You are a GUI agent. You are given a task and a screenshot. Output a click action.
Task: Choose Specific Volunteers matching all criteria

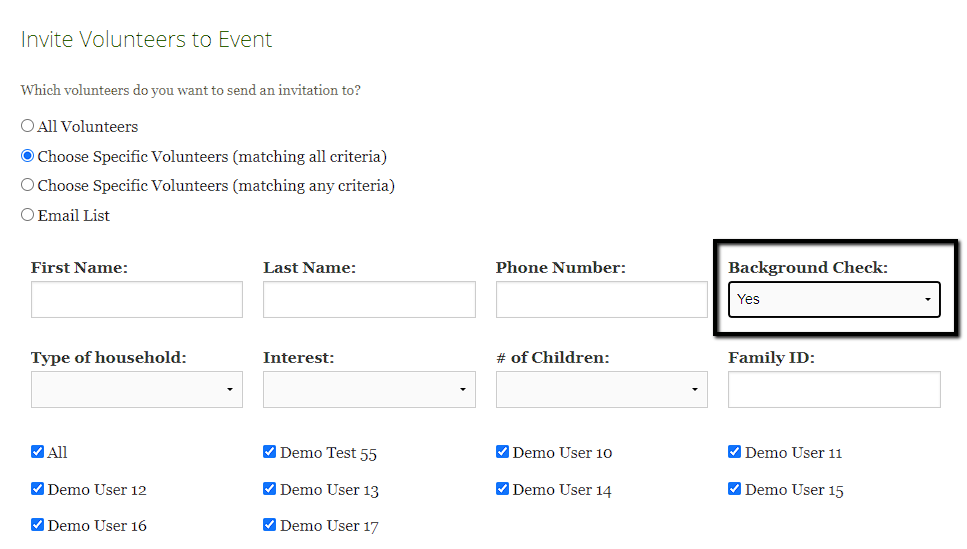28,156
